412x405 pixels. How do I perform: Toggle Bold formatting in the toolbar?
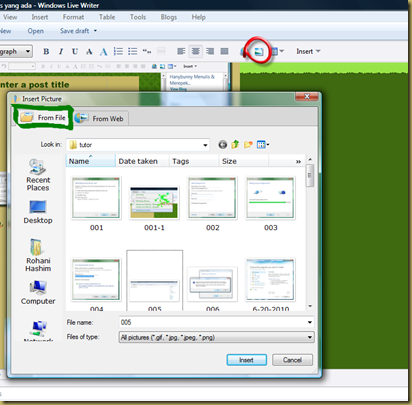(x=46, y=51)
